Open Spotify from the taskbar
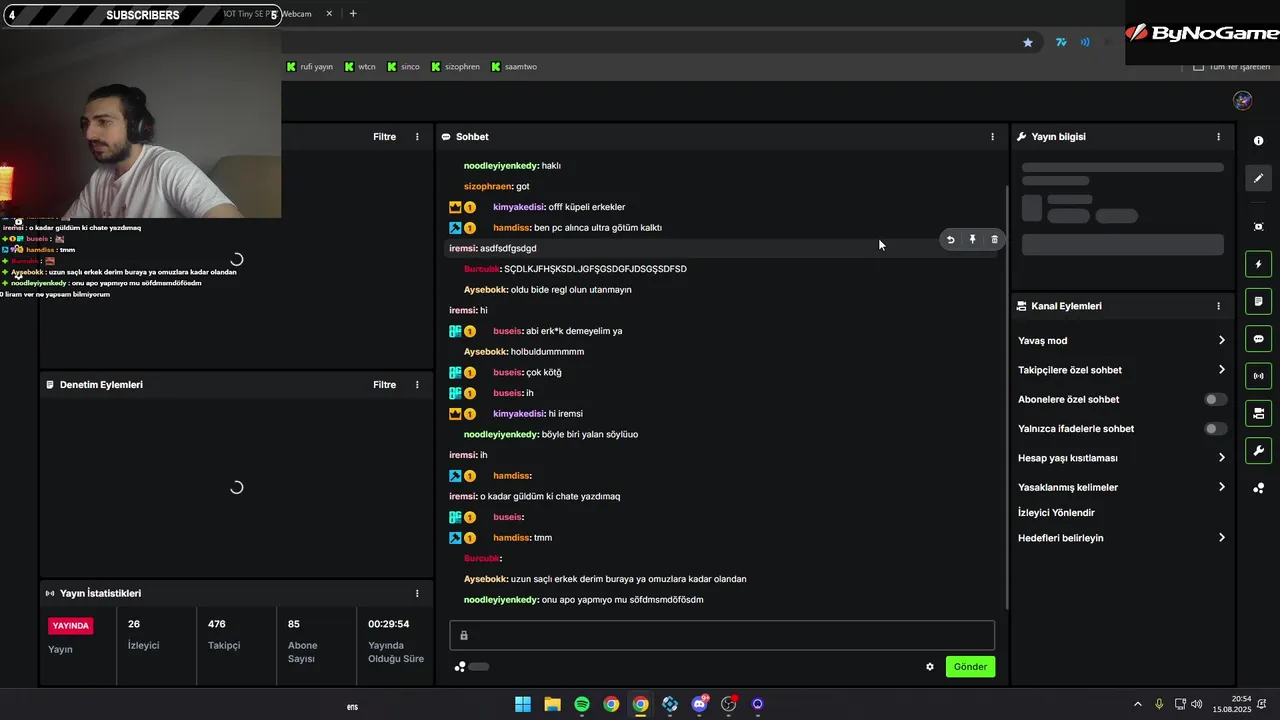 582,704
